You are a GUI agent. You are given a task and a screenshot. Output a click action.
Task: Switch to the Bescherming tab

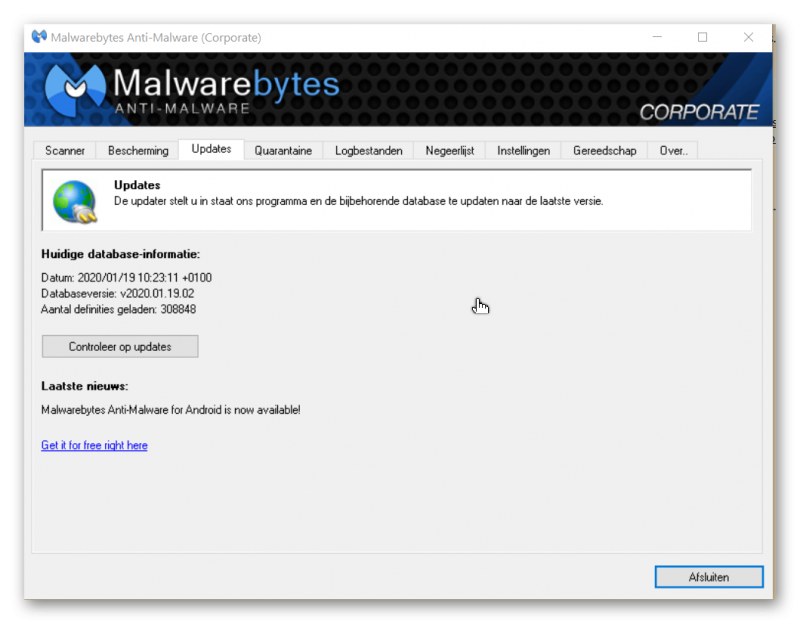pos(138,151)
